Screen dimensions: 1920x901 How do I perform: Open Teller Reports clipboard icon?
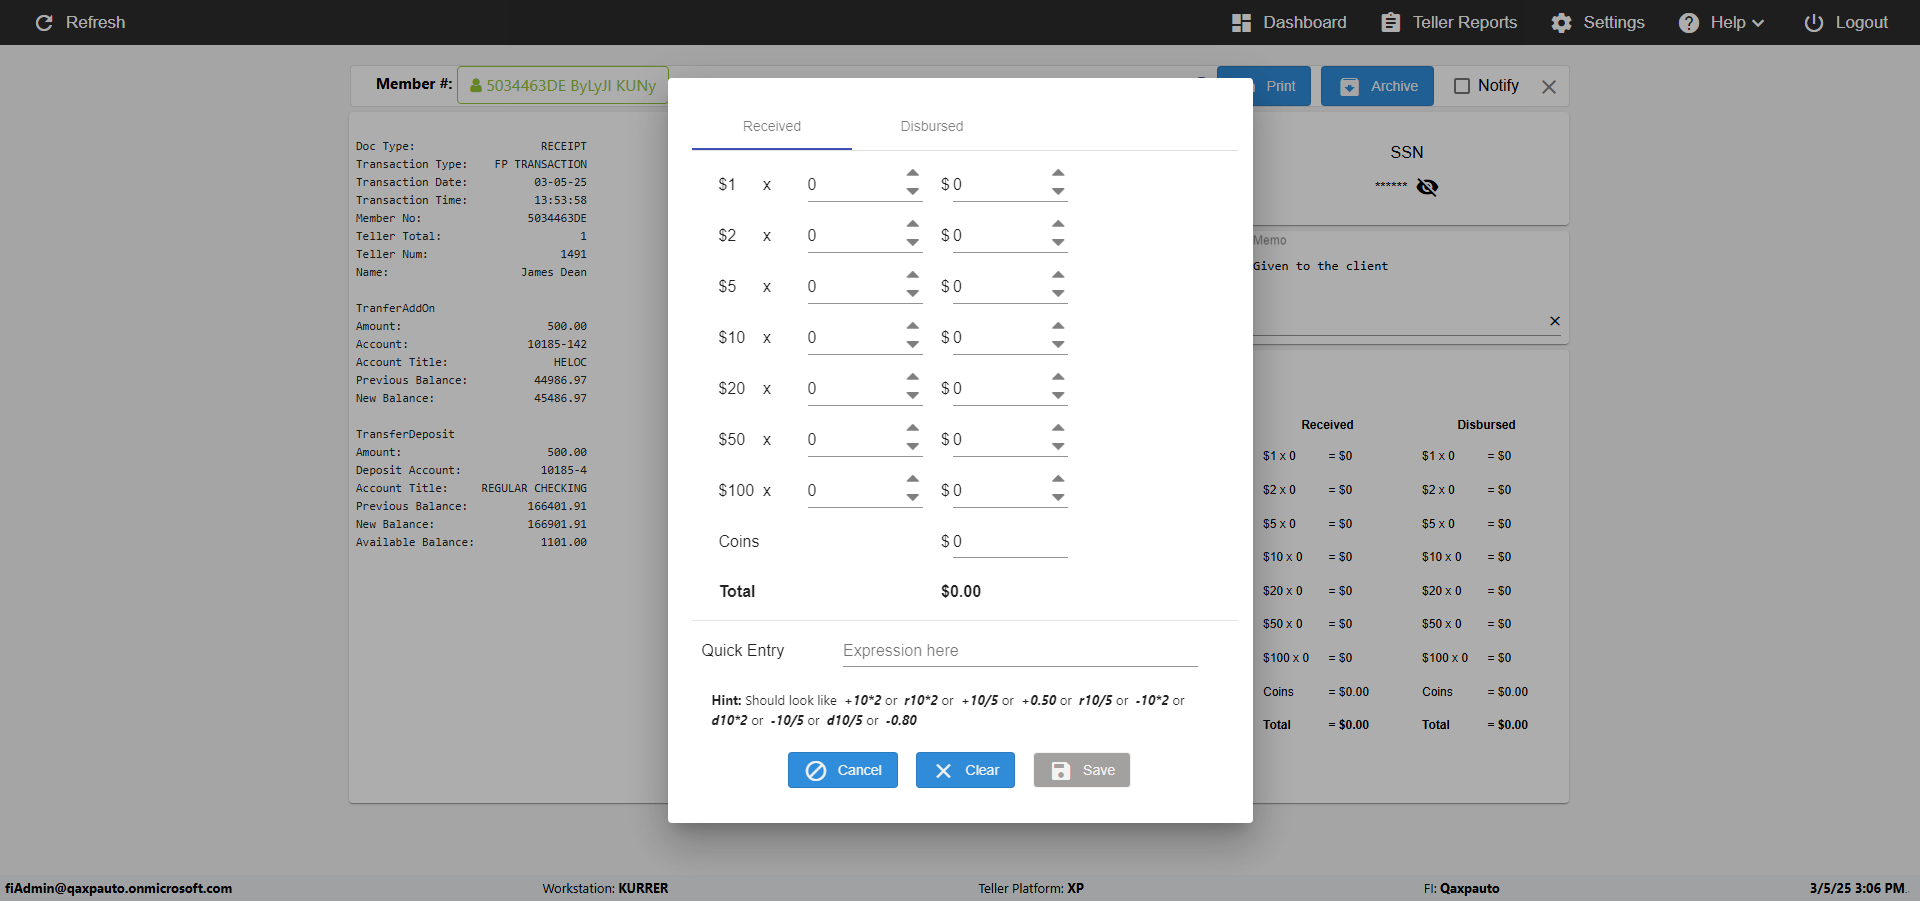[1390, 22]
